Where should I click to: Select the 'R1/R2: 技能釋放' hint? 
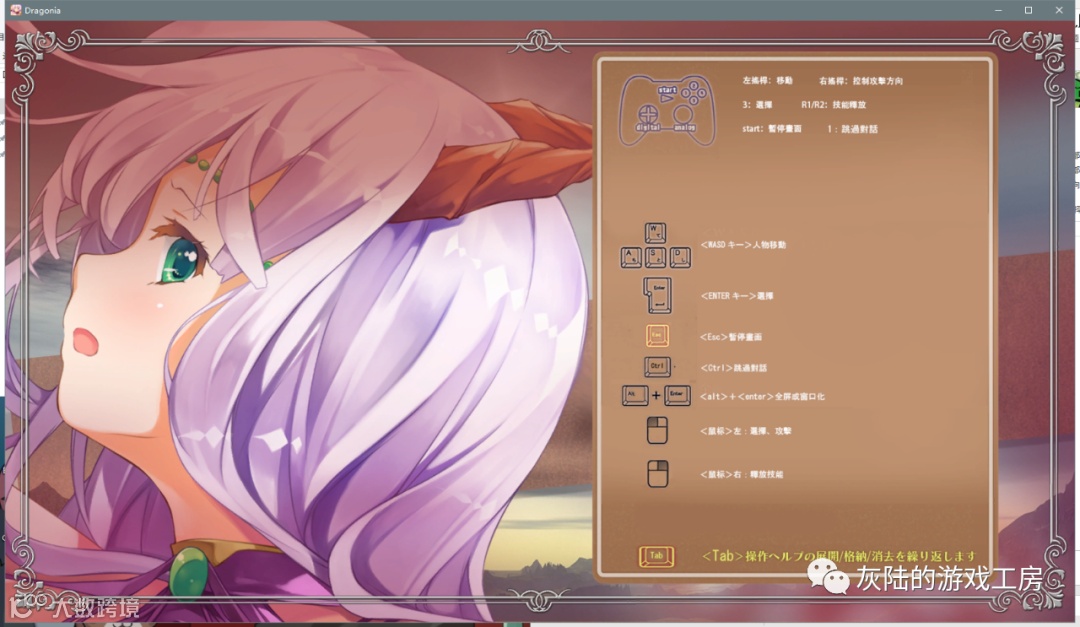pos(833,105)
